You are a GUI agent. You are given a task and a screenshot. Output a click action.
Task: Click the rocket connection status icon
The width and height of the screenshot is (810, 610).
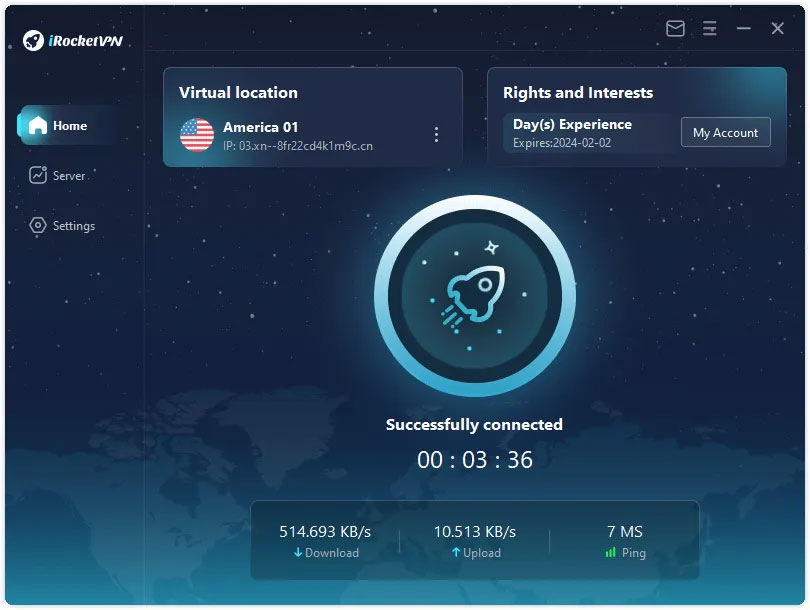(476, 297)
